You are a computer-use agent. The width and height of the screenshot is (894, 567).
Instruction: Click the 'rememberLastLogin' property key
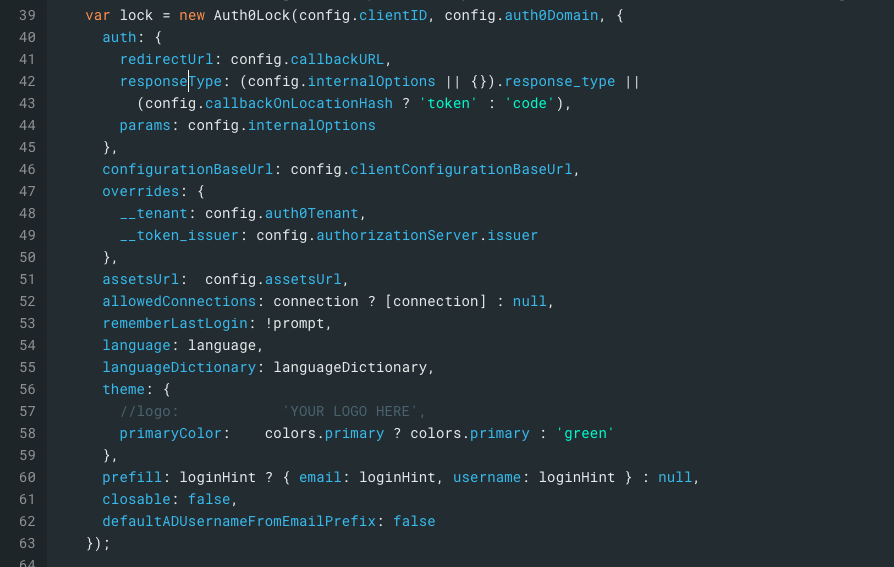(x=175, y=323)
